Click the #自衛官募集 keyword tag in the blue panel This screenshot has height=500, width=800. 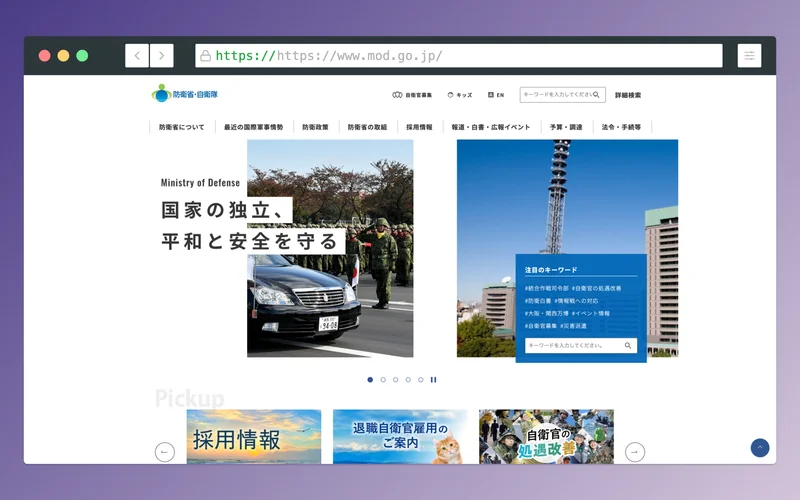point(541,326)
